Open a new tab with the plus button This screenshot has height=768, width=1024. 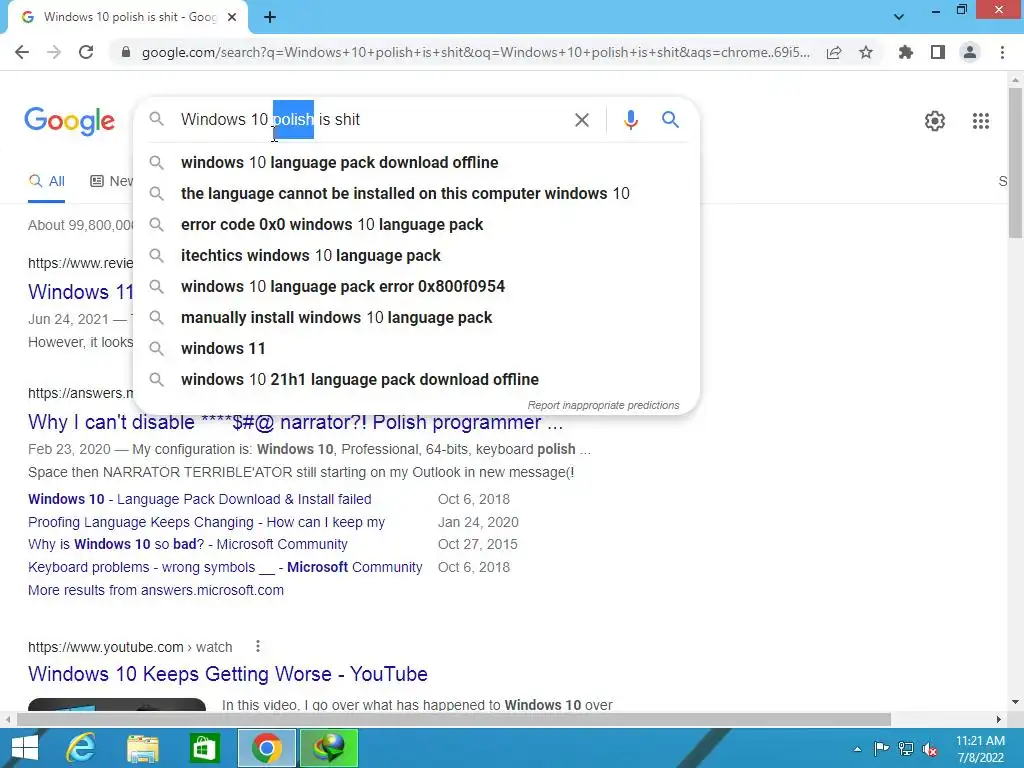(x=270, y=18)
